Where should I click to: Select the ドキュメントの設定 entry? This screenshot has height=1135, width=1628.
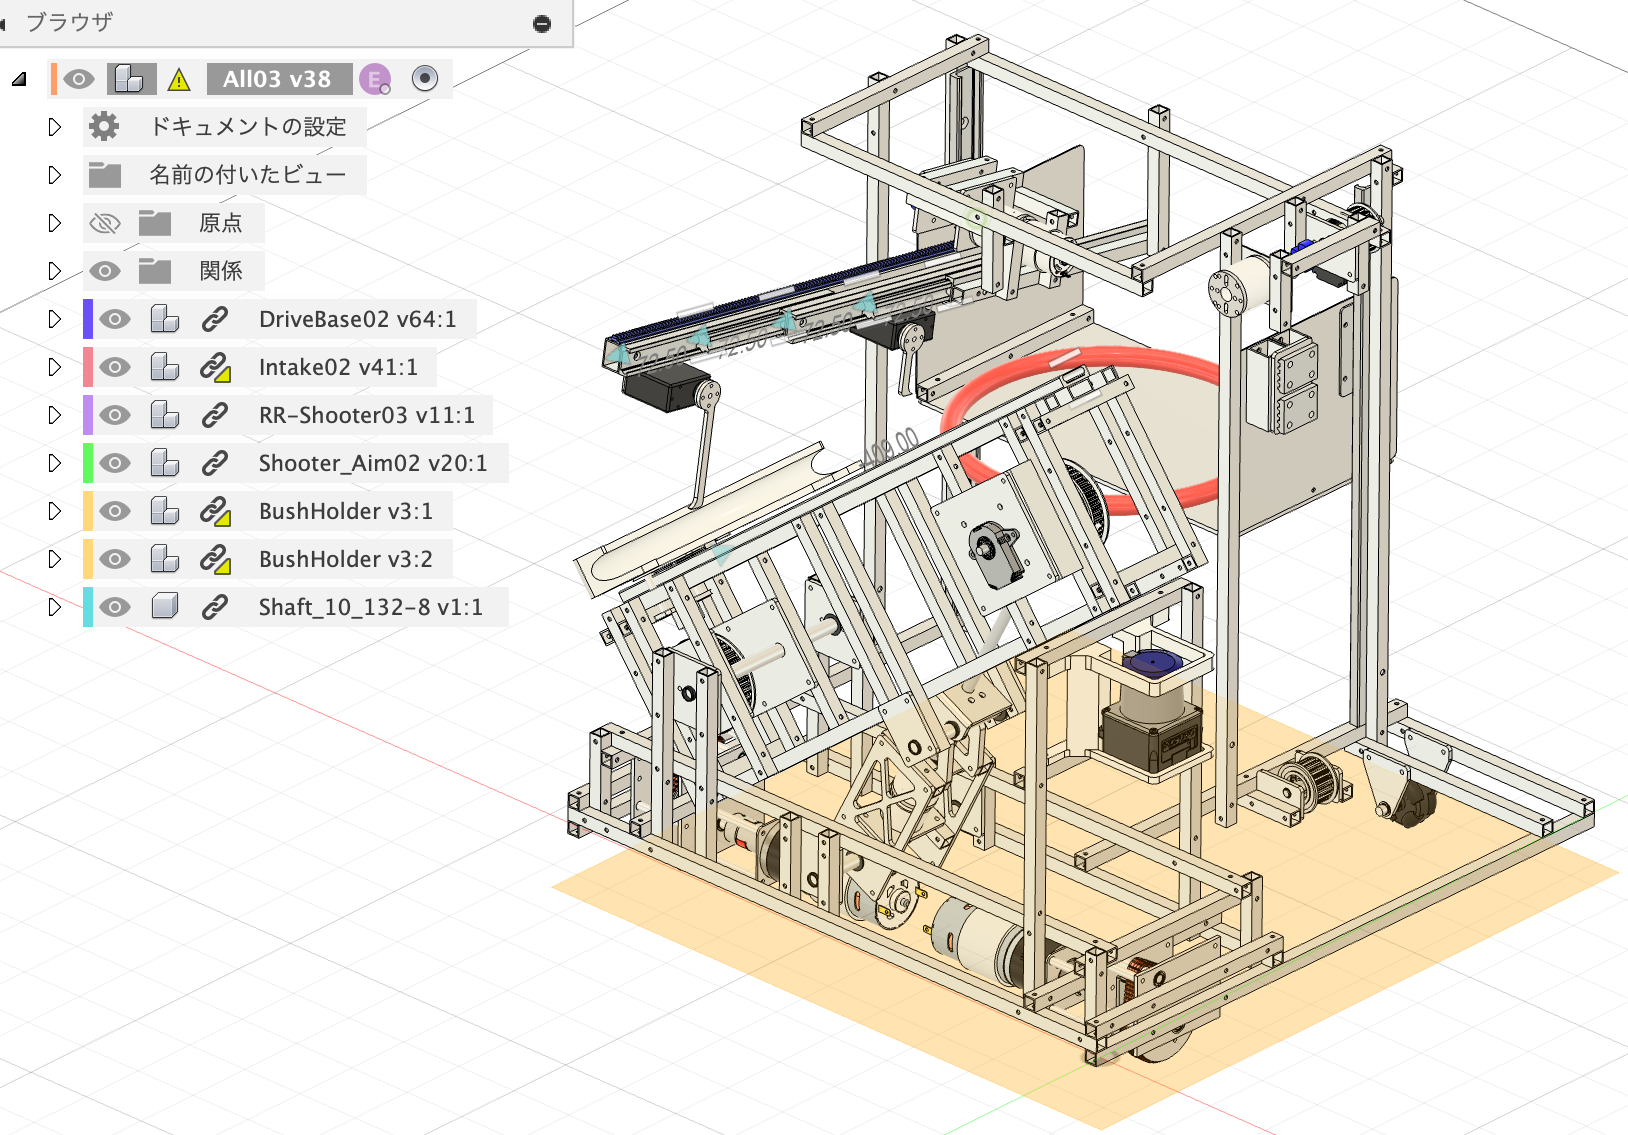coord(247,127)
